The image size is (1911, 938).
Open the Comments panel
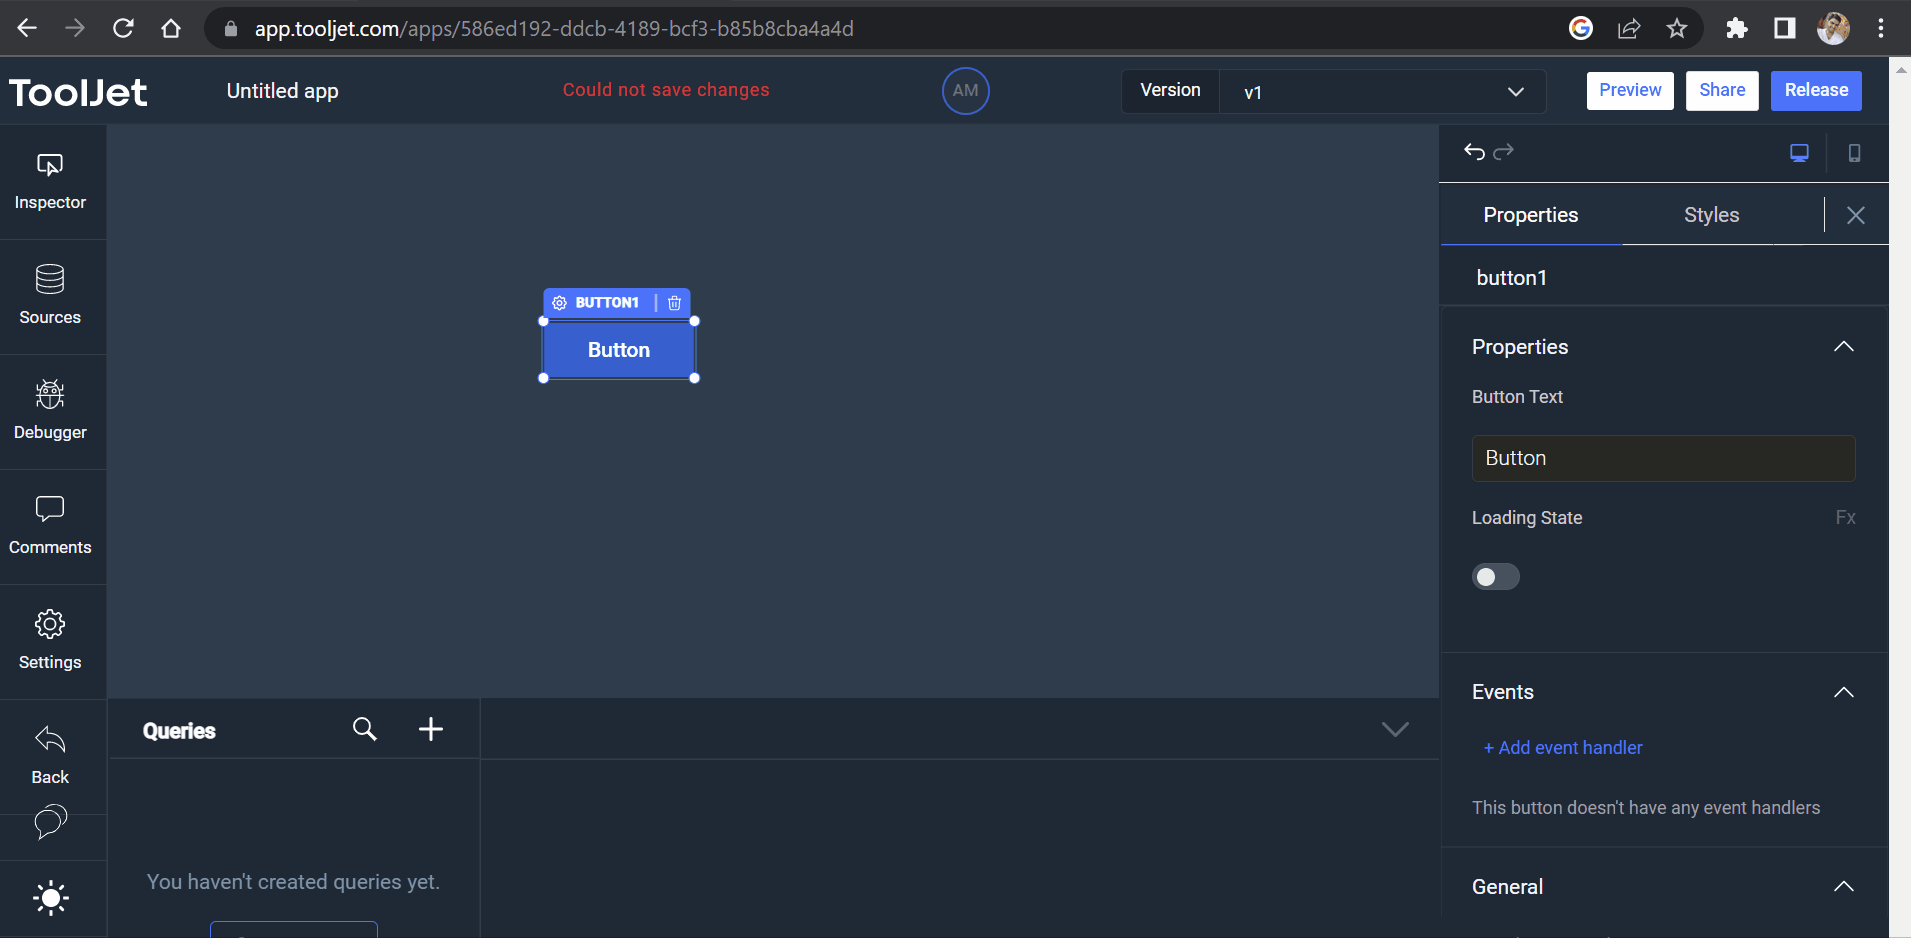[x=50, y=526]
